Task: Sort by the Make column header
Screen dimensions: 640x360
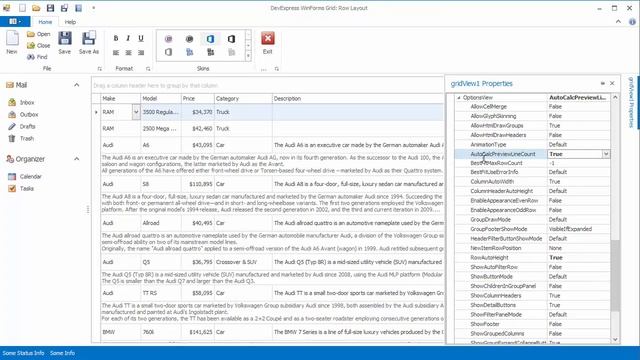Action: pyautogui.click(x=120, y=99)
